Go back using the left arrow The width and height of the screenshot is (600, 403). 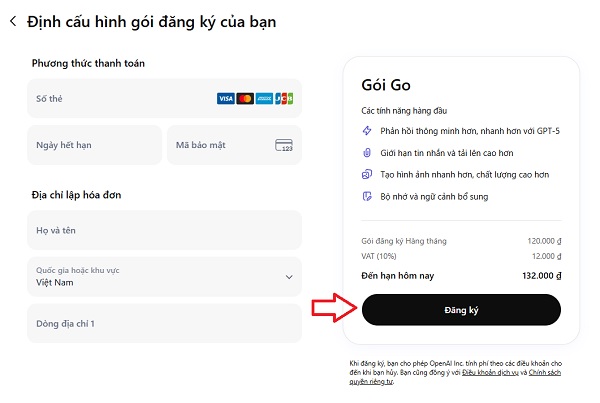13,21
